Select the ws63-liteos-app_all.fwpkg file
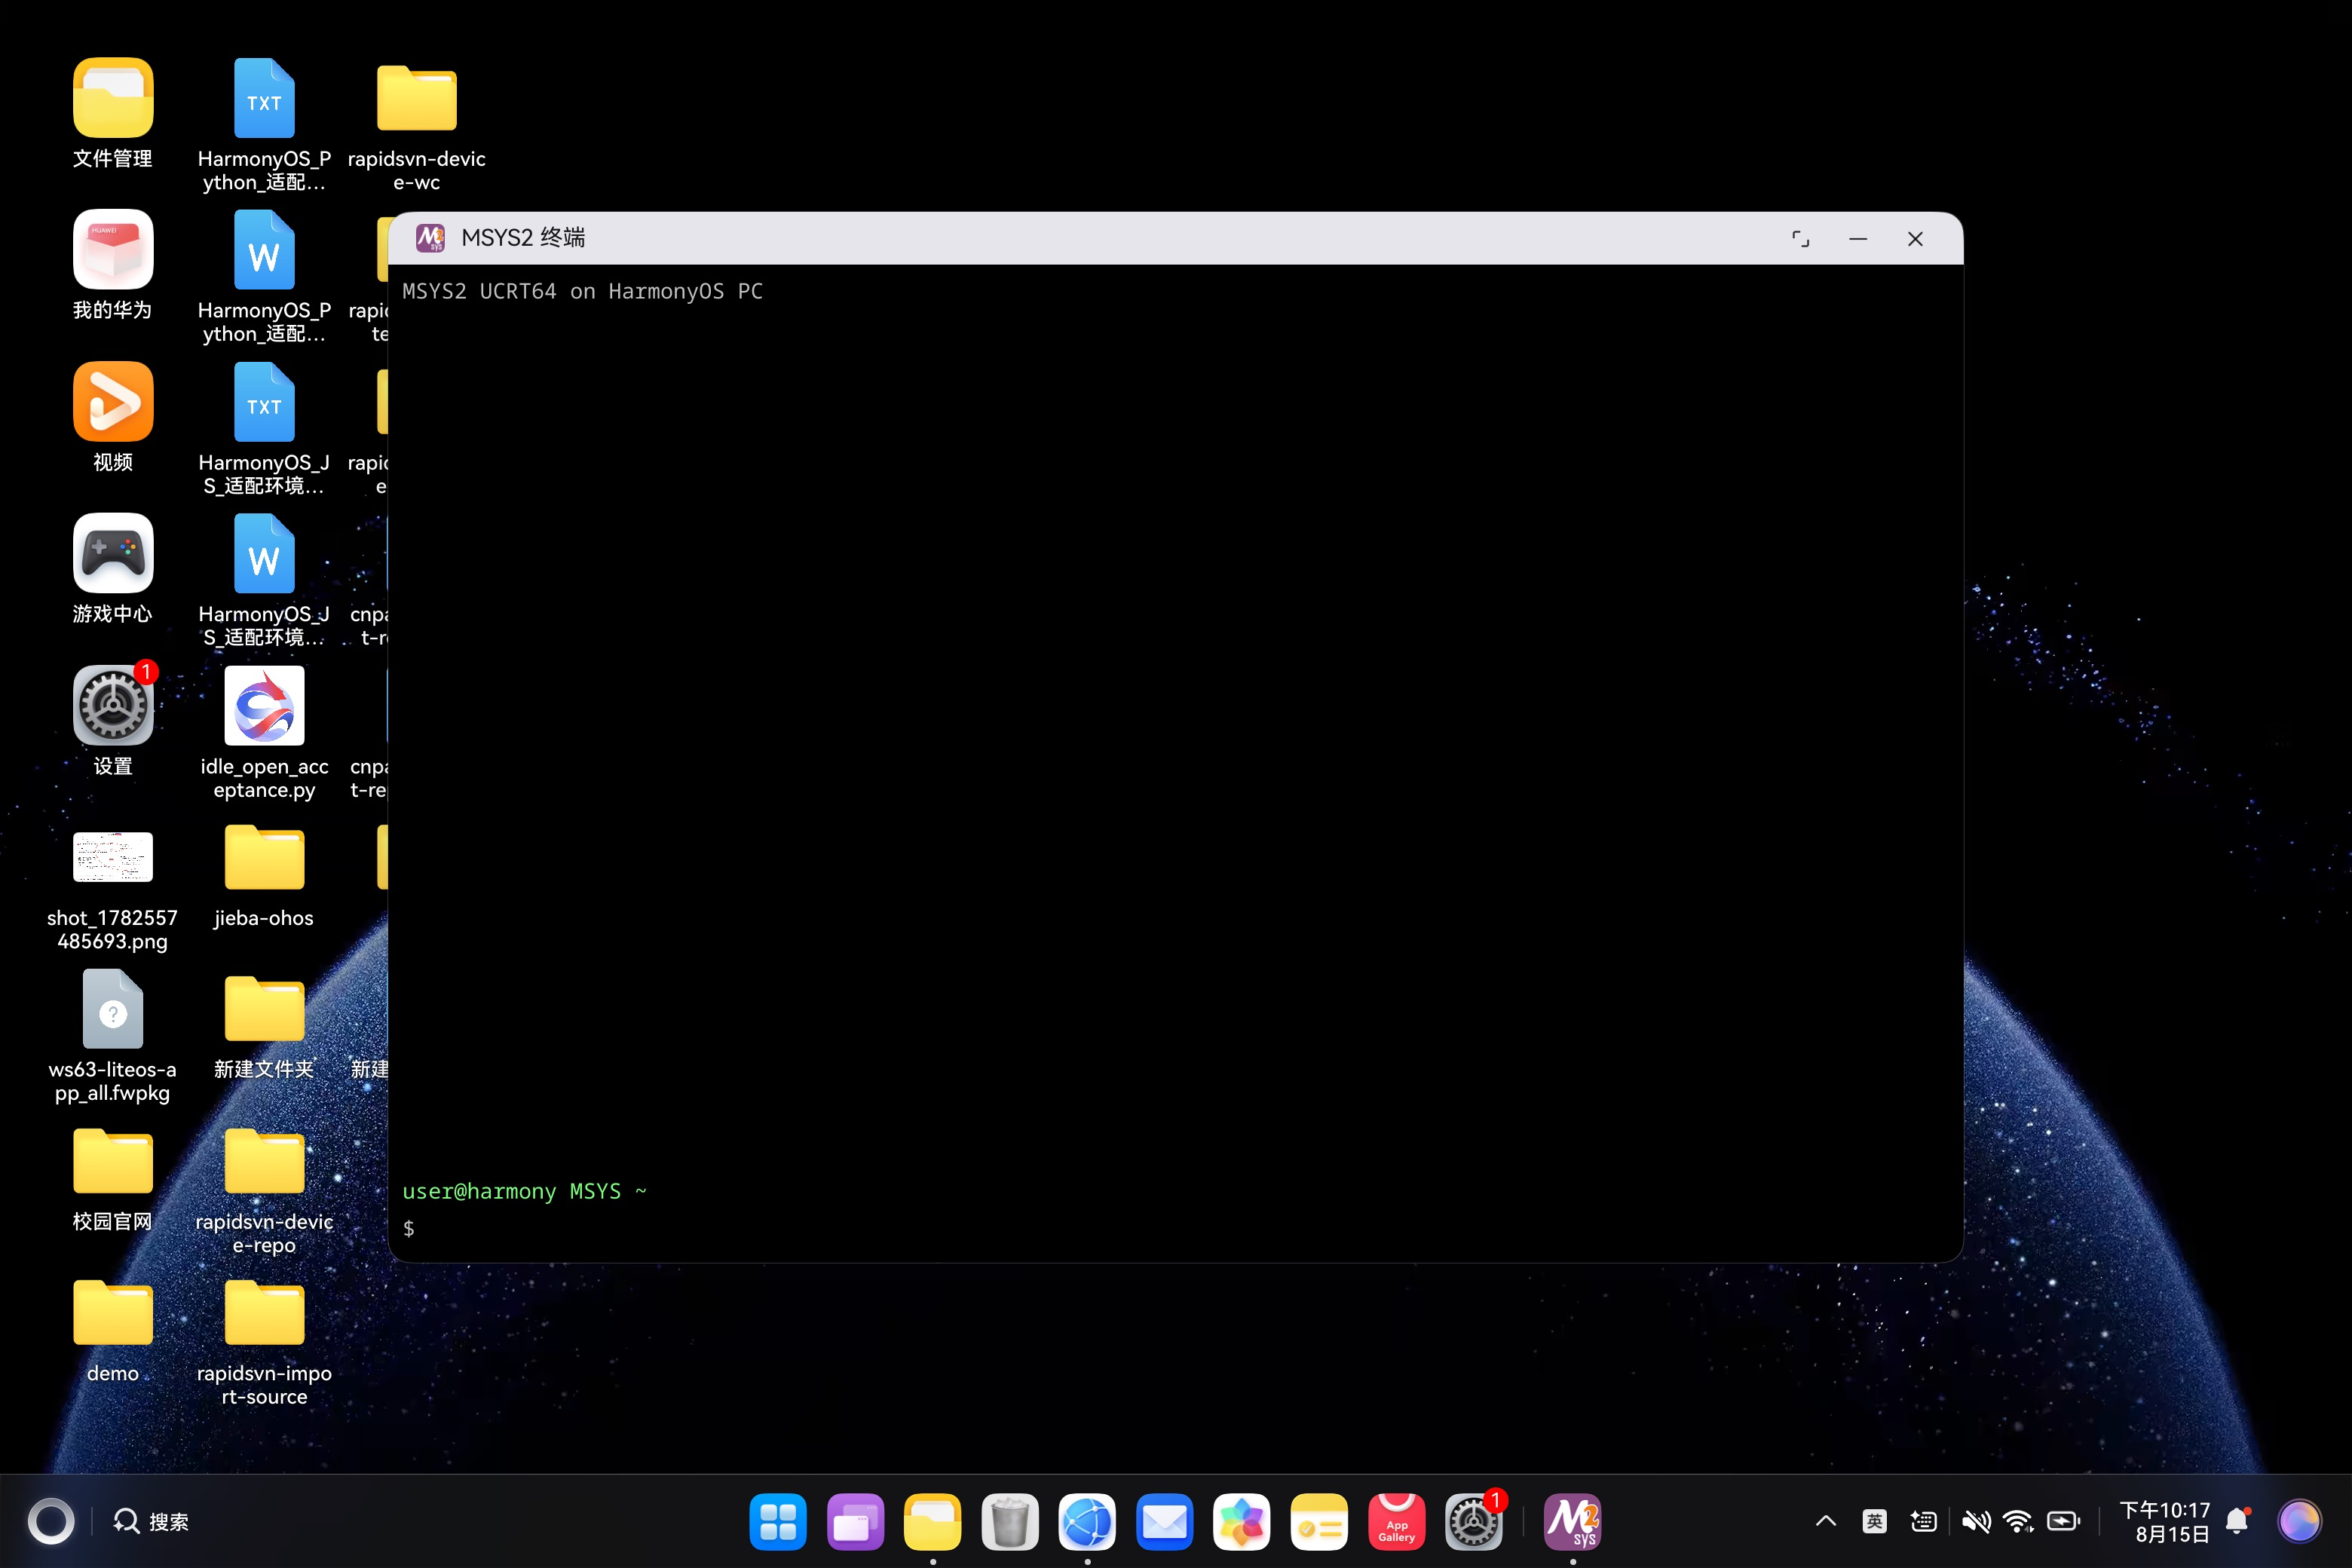Viewport: 2352px width, 1568px height. 113,1009
